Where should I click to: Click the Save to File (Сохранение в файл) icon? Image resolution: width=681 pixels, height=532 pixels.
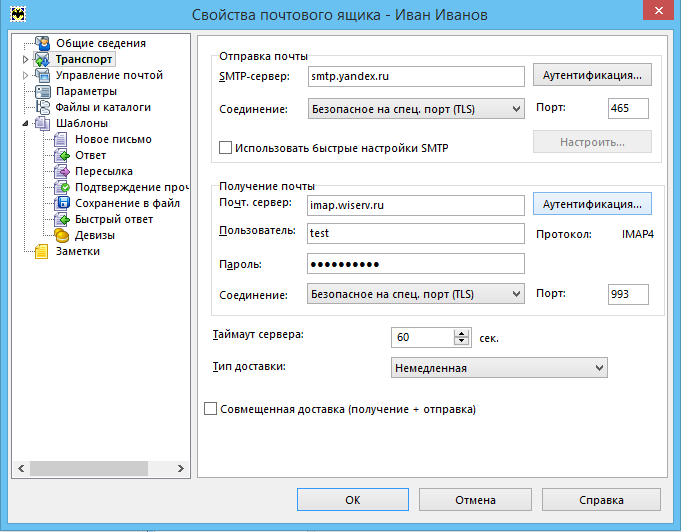point(62,203)
